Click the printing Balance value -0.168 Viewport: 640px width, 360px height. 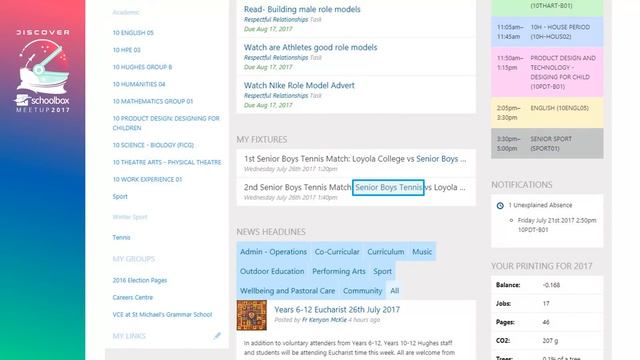click(x=551, y=285)
